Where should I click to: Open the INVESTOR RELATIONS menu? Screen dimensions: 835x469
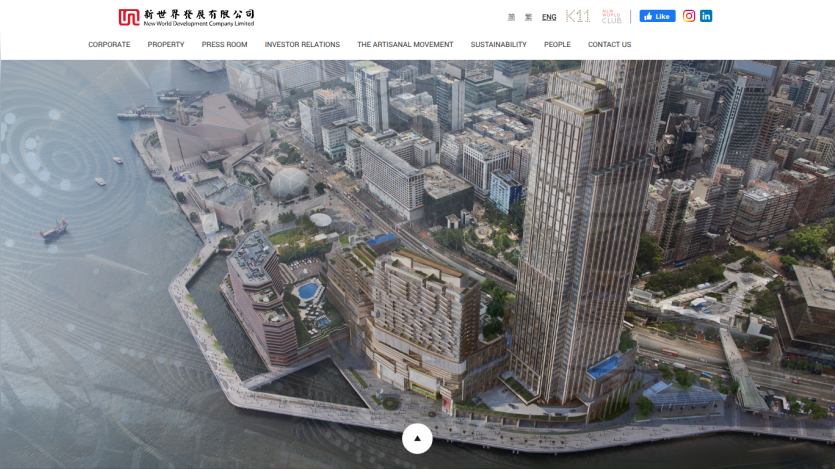[302, 45]
